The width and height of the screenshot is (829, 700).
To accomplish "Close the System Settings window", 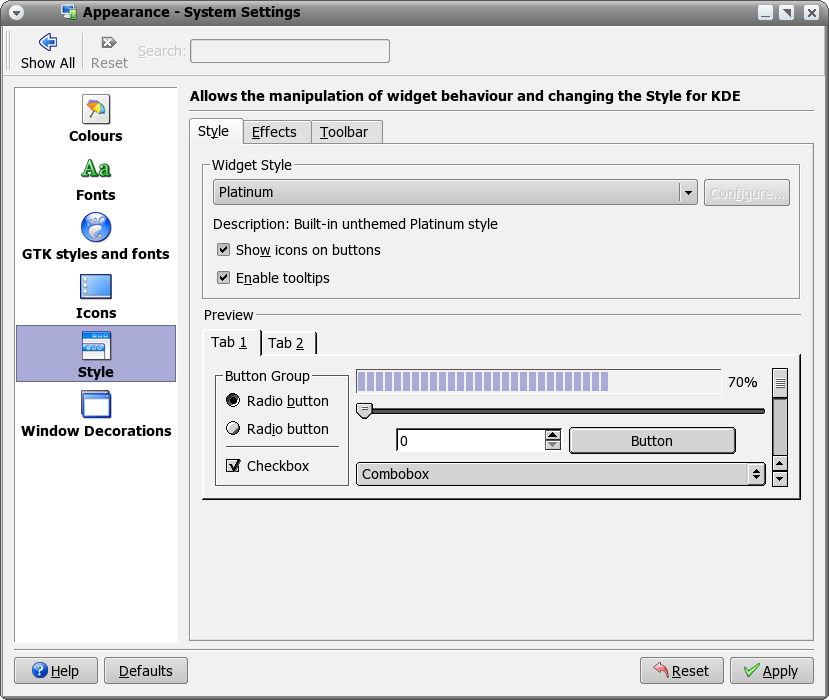I will pos(812,12).
